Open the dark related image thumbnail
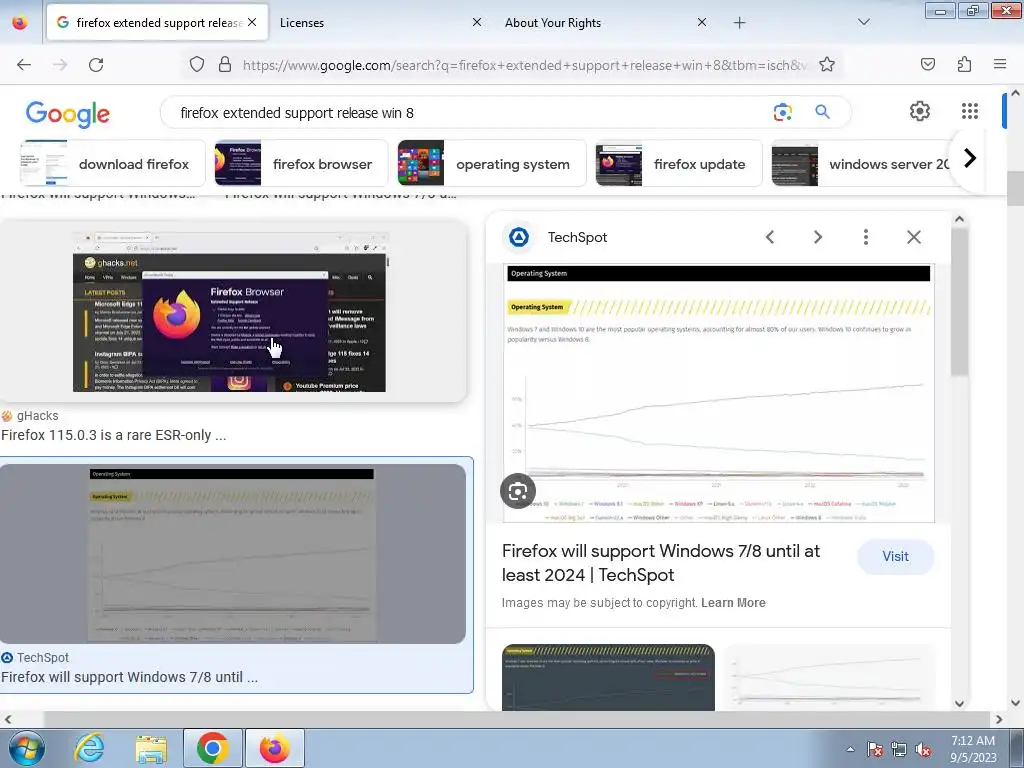Screen dimensions: 1024x768 [x=608, y=677]
